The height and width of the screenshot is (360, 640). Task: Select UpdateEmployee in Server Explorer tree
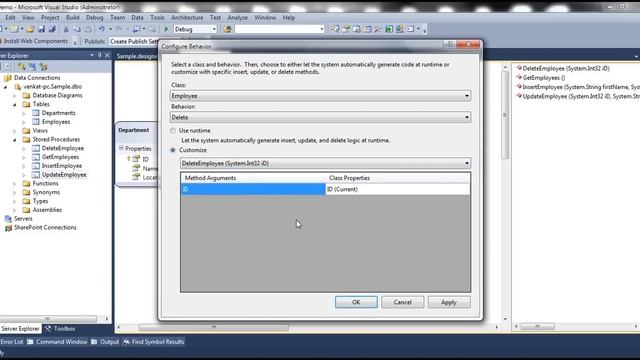[x=64, y=175]
